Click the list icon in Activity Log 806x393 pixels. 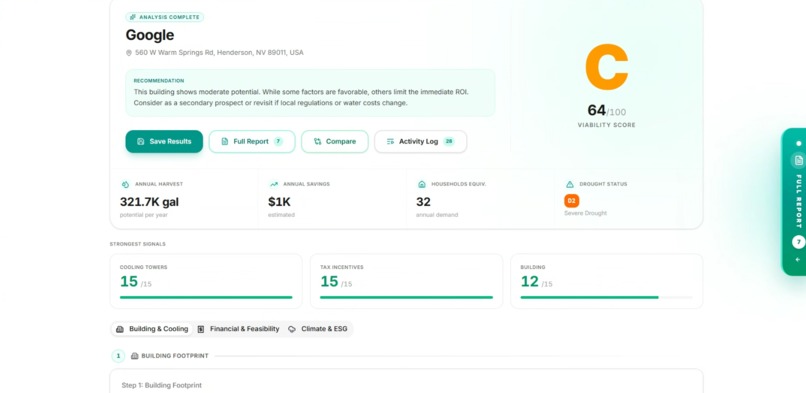(x=390, y=141)
